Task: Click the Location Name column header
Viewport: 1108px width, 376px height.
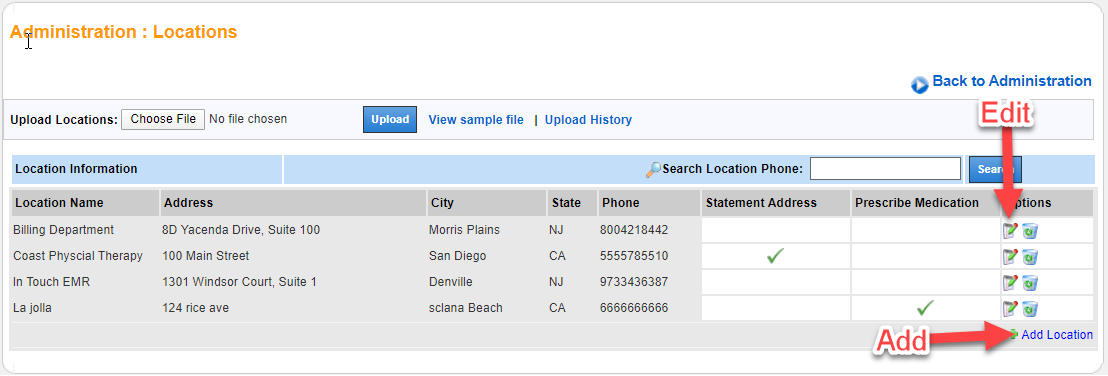Action: coord(59,203)
